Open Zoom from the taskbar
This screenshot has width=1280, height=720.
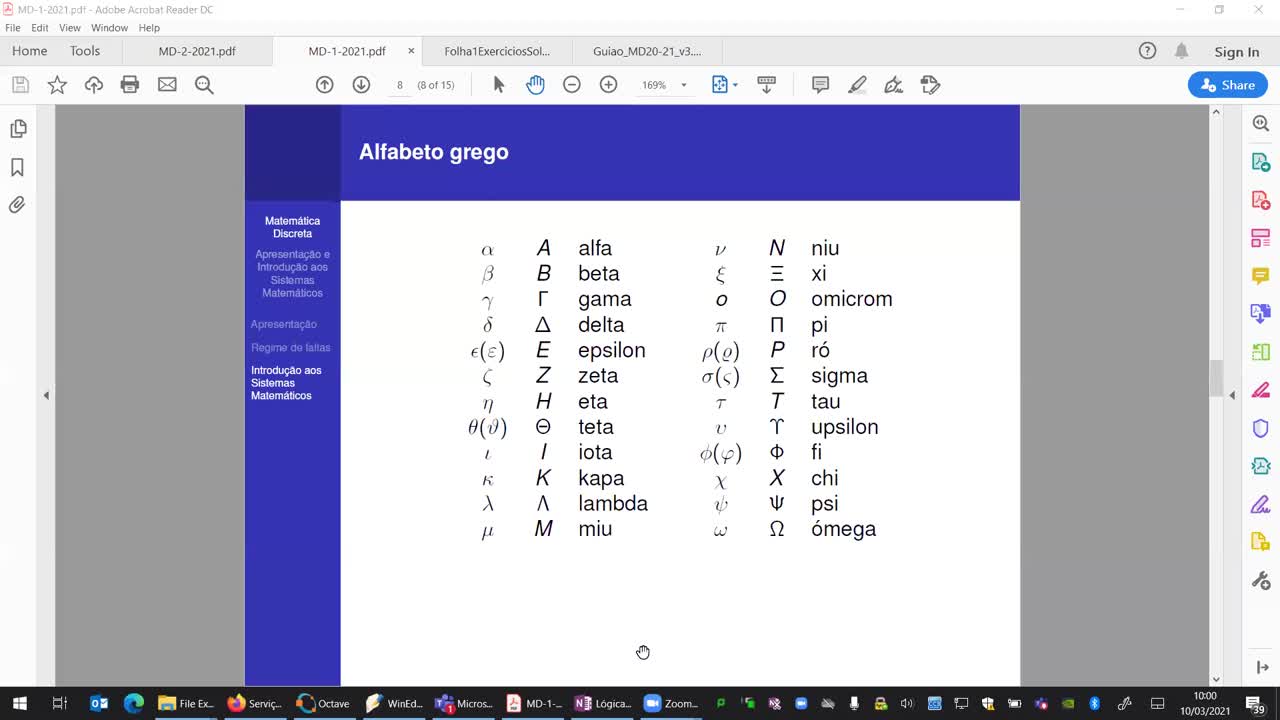671,703
